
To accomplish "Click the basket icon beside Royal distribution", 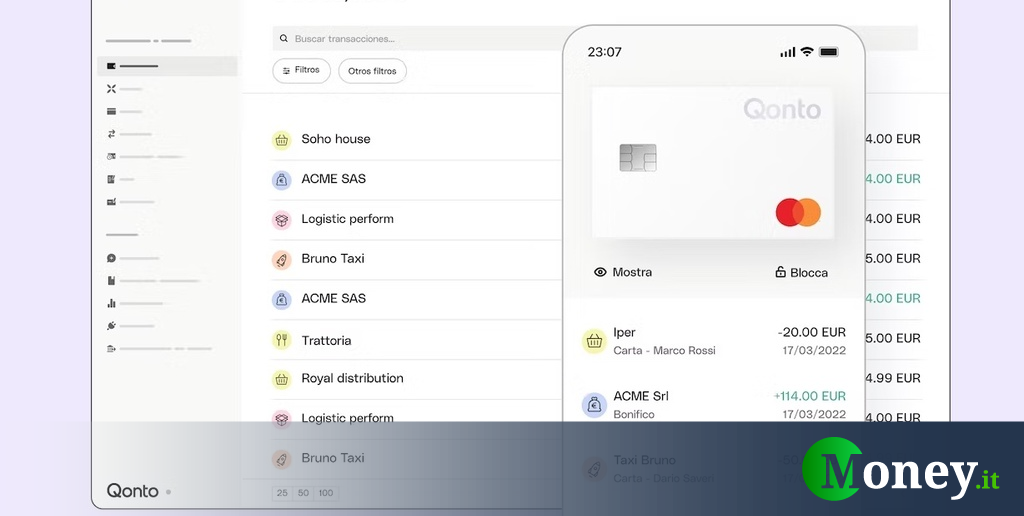I will pos(281,379).
